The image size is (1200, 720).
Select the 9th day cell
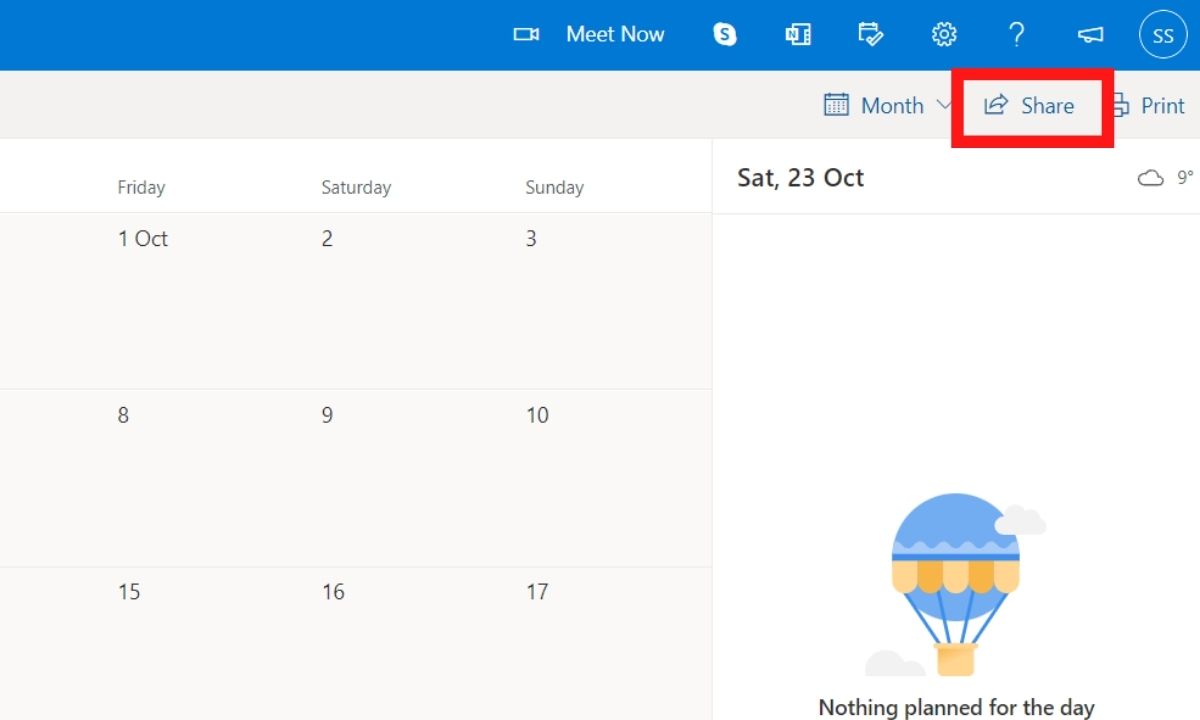pos(405,478)
